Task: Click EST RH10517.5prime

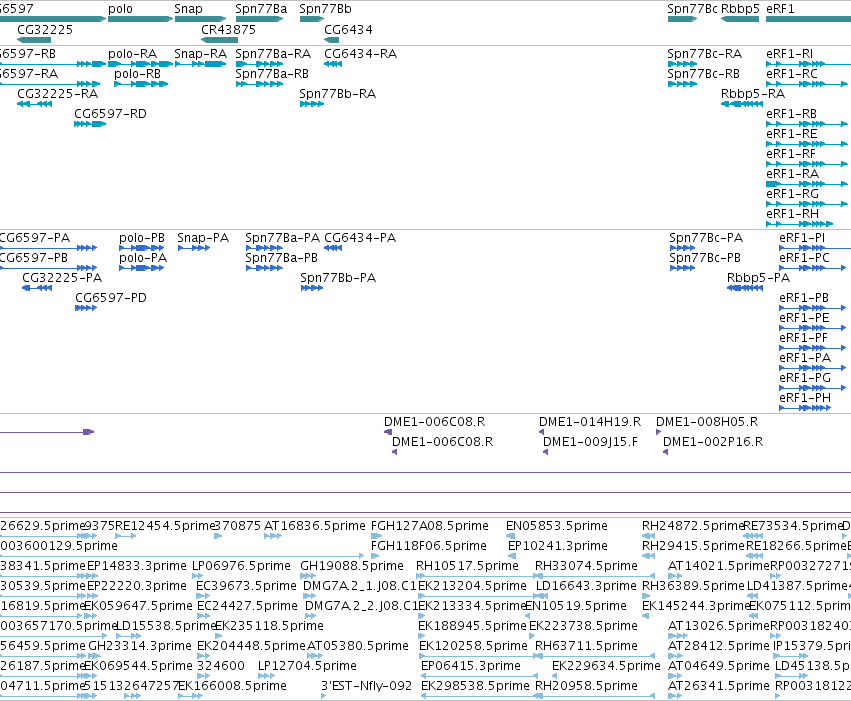Action: pos(467,566)
